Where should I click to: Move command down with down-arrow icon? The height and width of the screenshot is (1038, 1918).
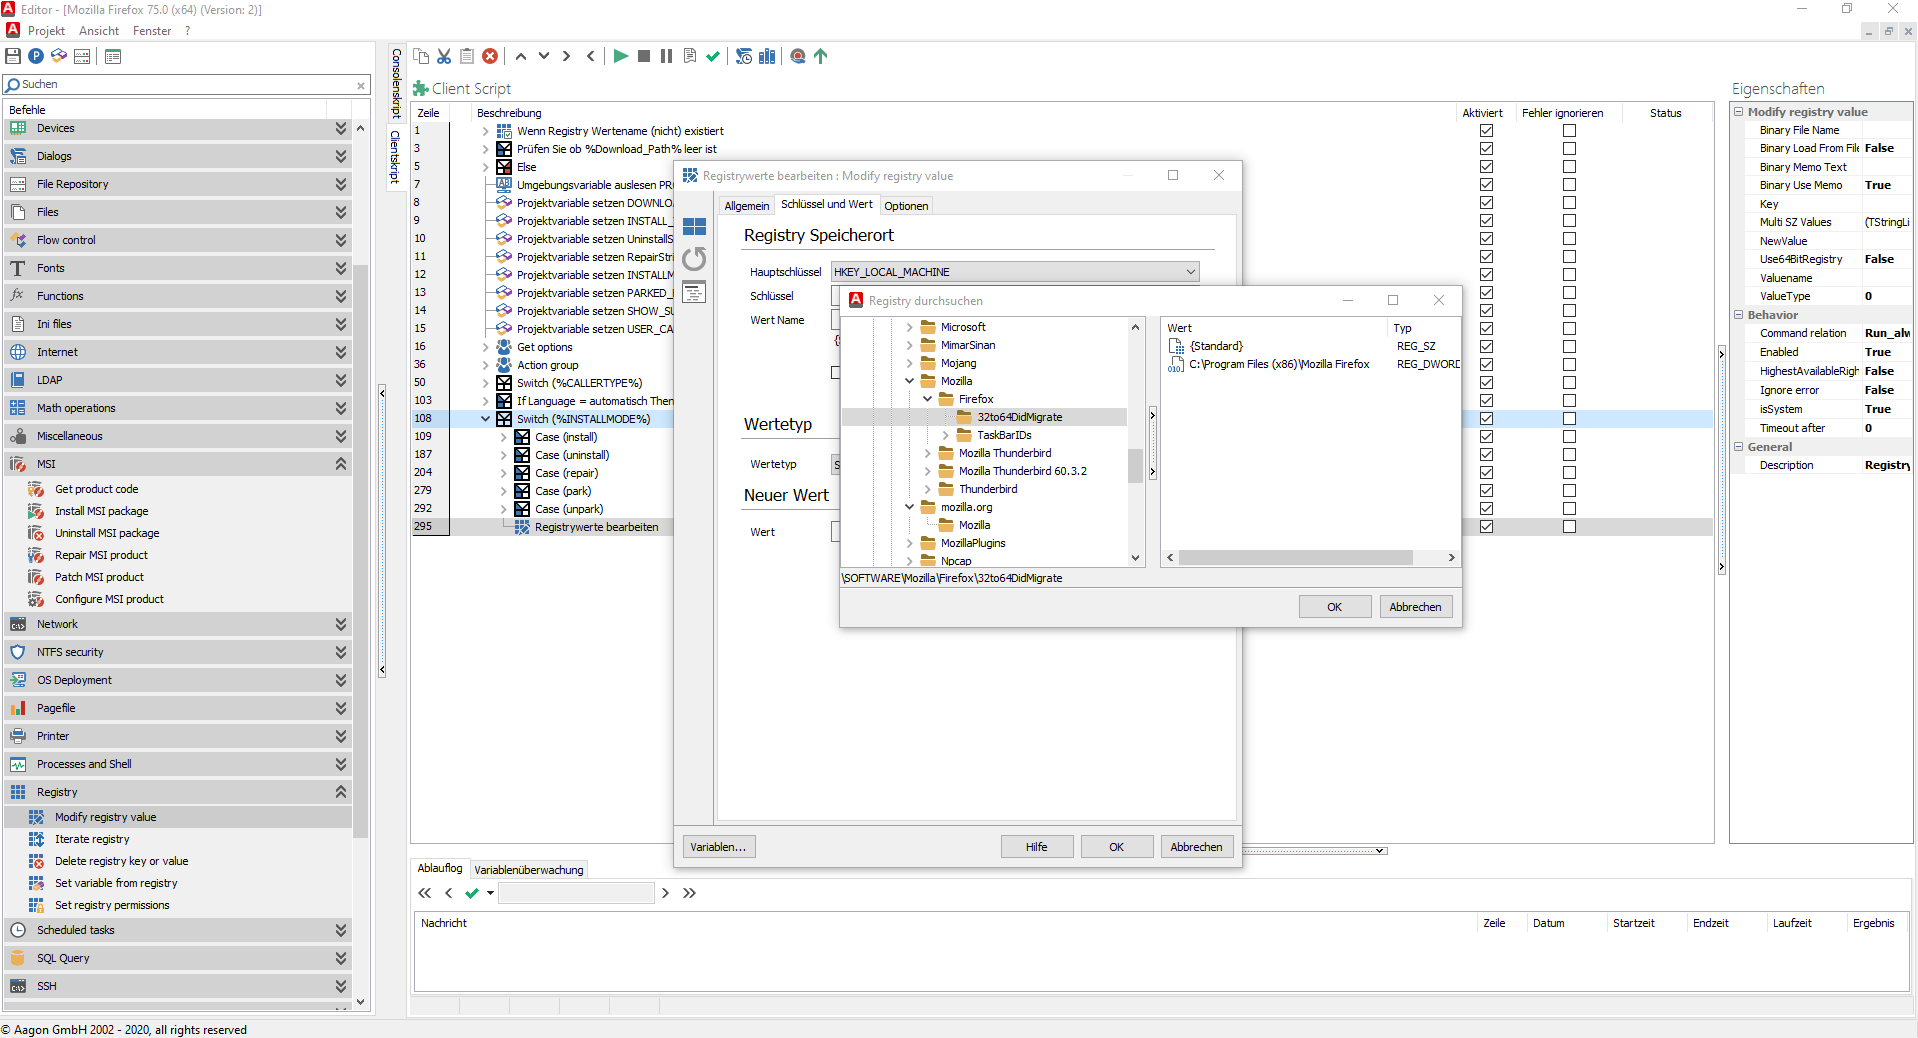pyautogui.click(x=544, y=56)
